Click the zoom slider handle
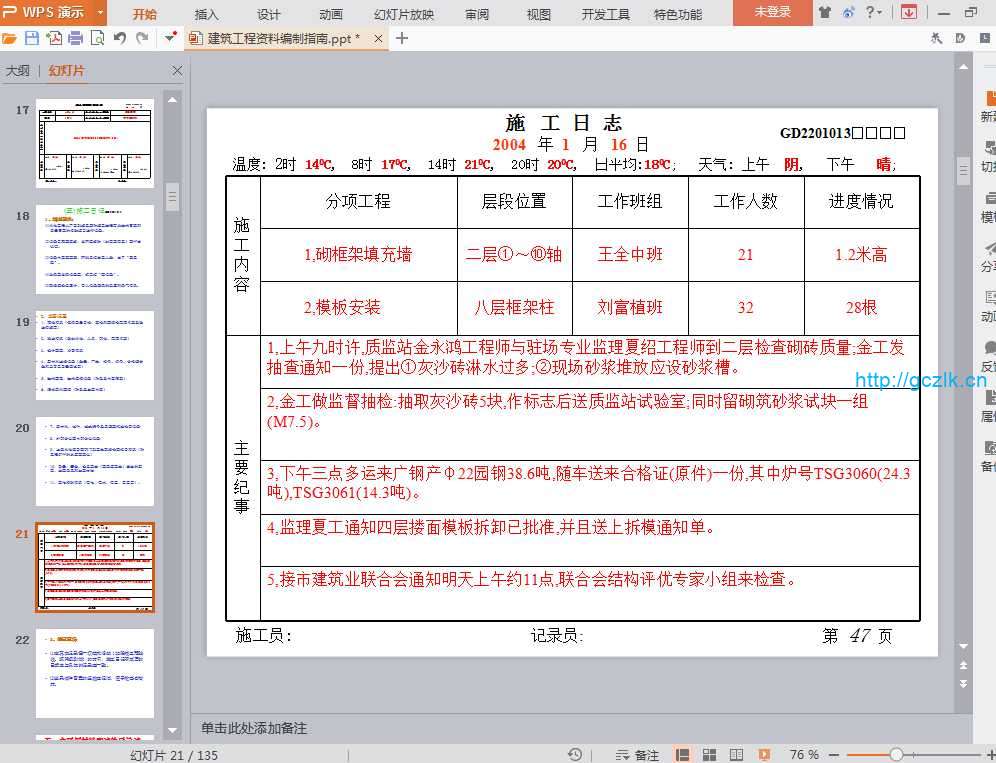This screenshot has width=996, height=763. coord(896,755)
